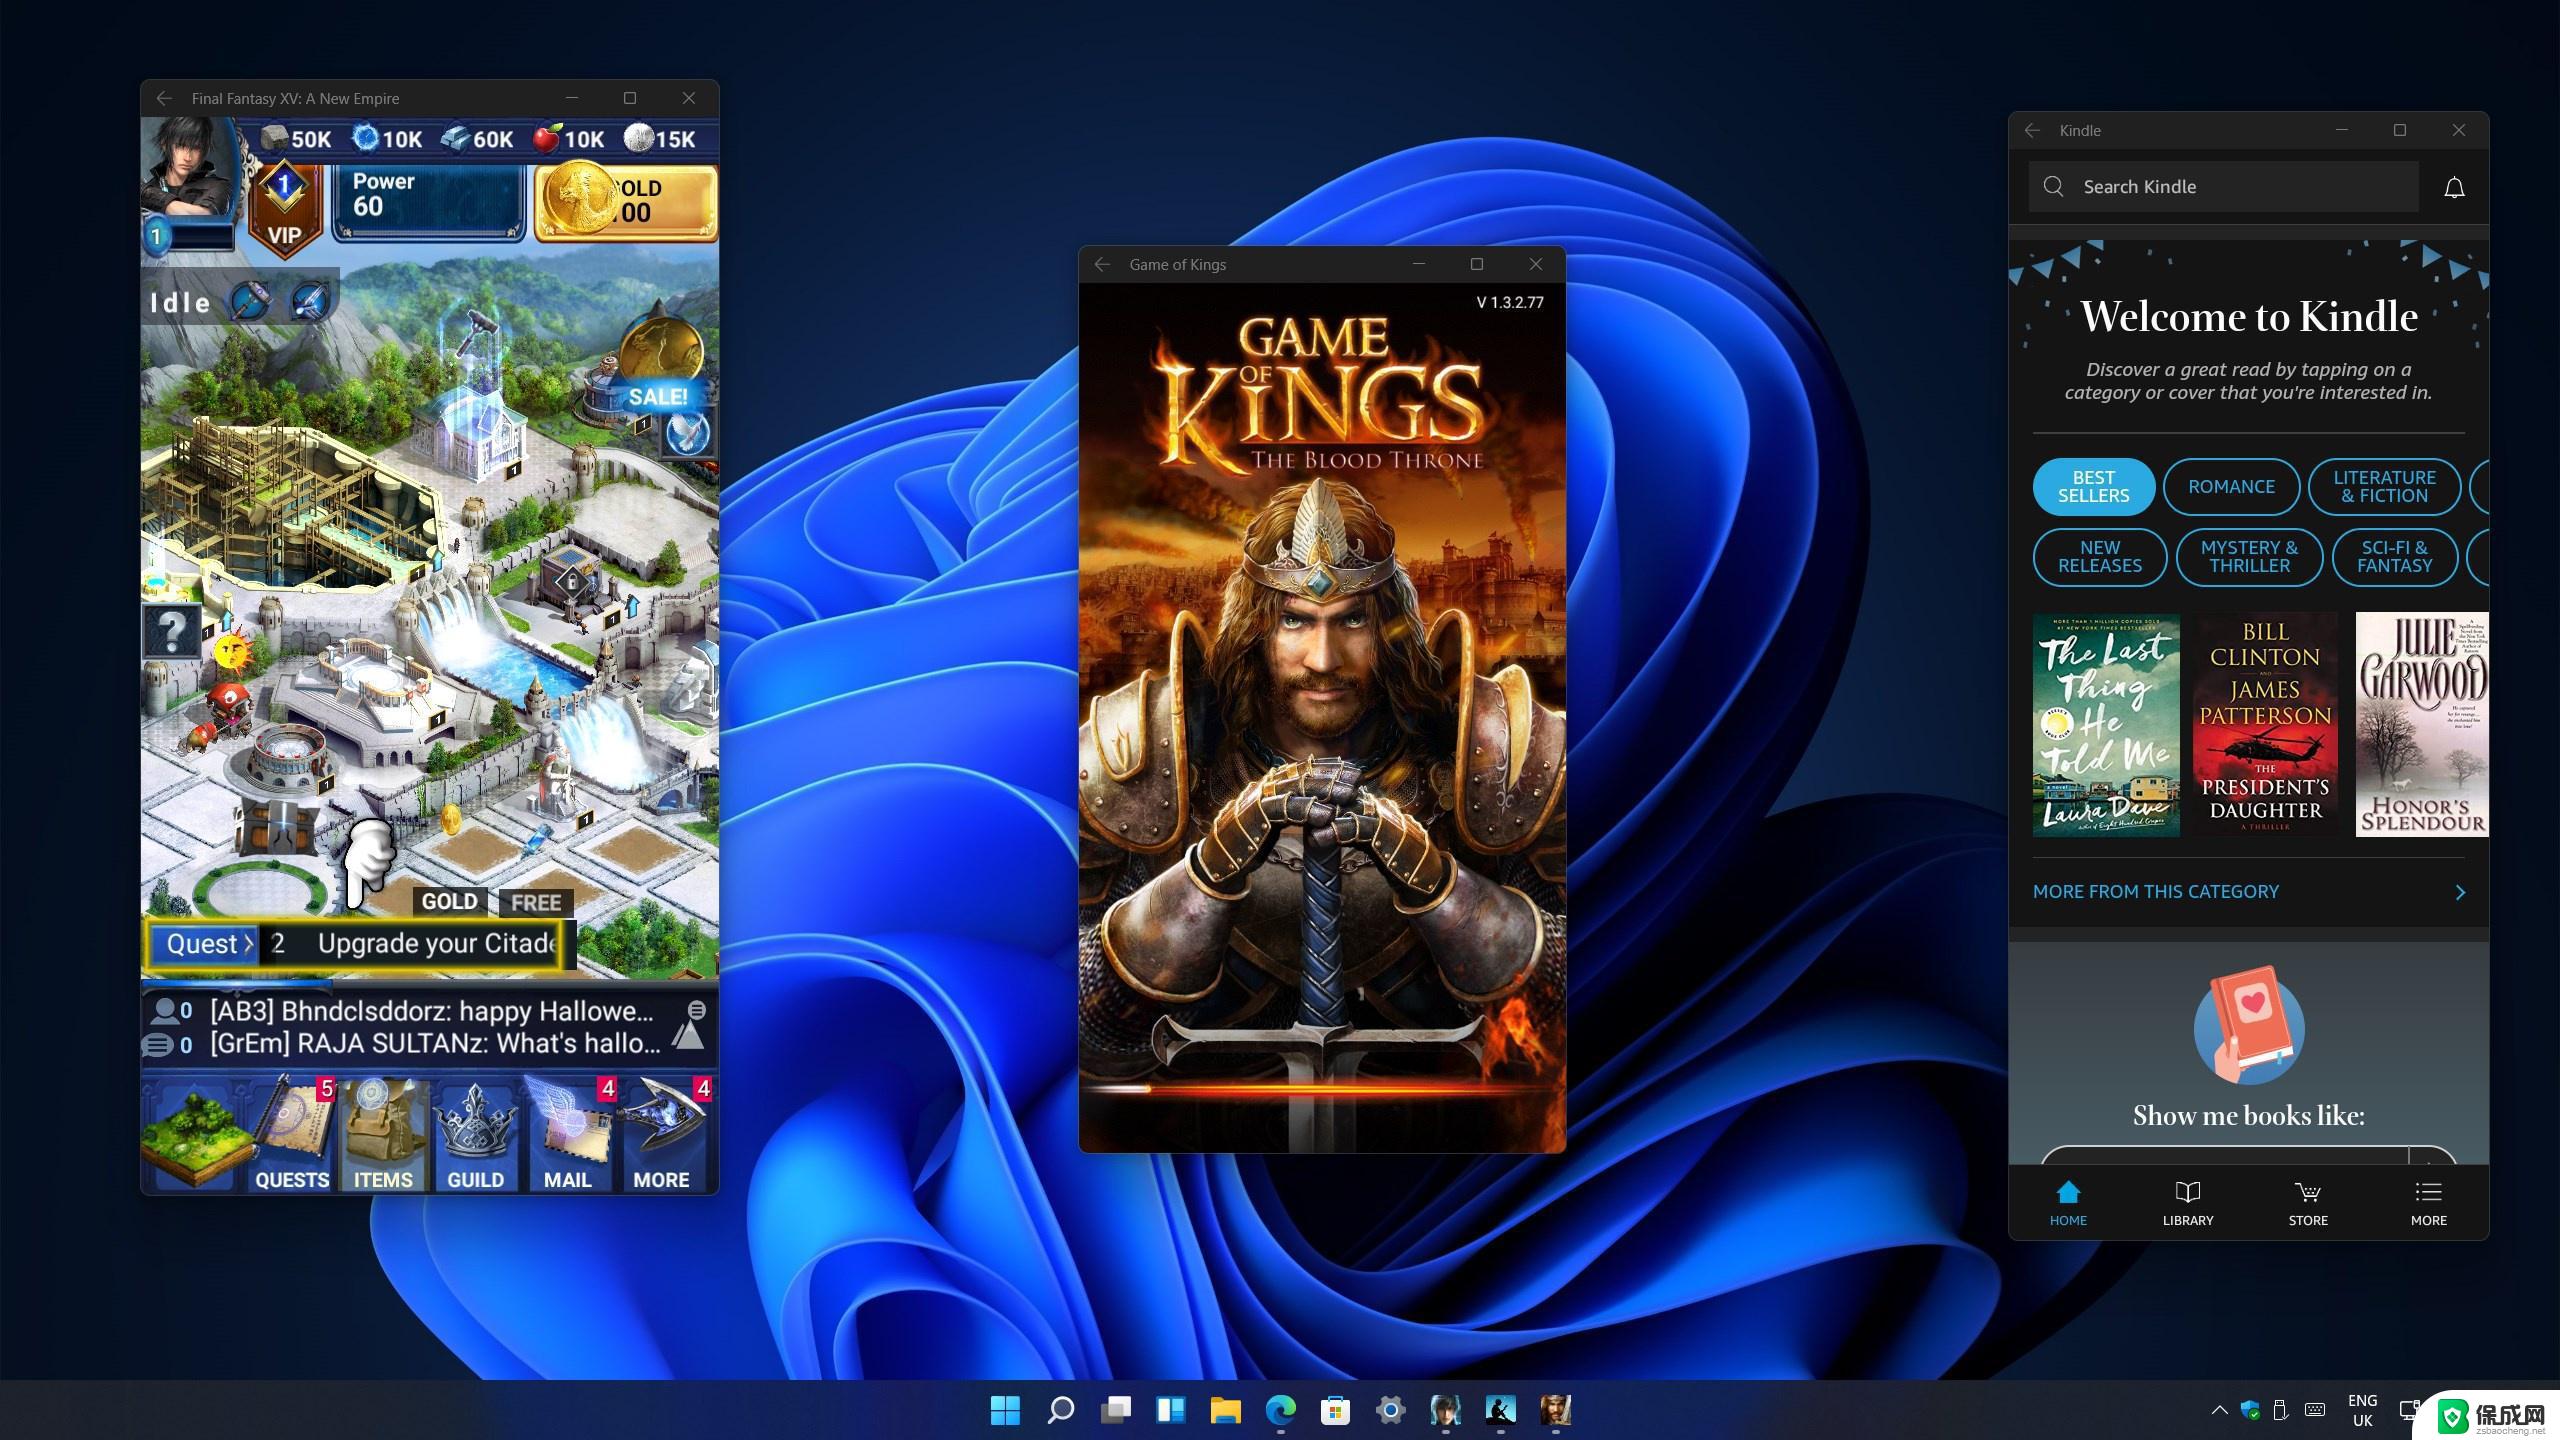Image resolution: width=2560 pixels, height=1440 pixels.
Task: Select the MYSTERY & THRILLER category
Action: [2249, 557]
